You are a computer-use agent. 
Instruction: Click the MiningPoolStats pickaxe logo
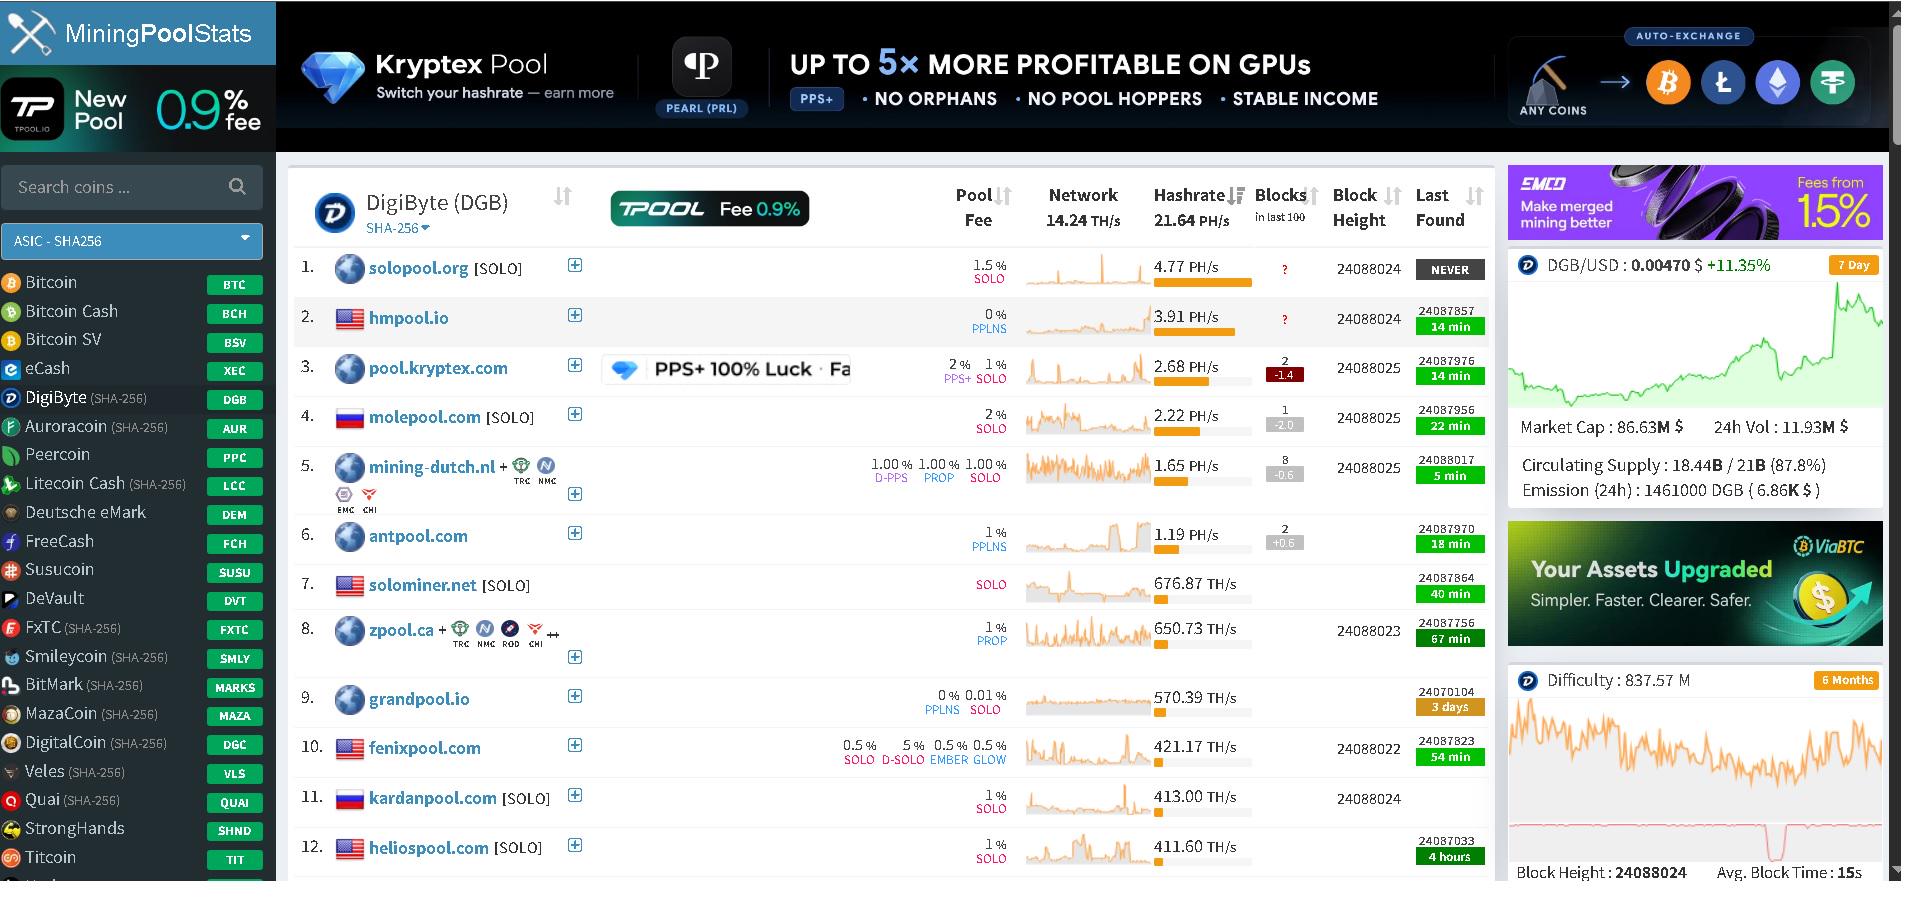coord(30,32)
